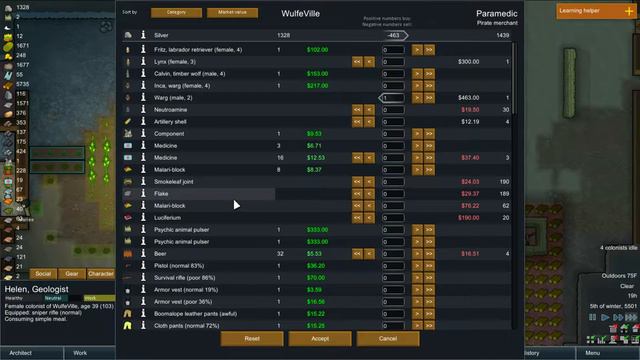
Task: Open Pistol (normal 83%) info icon
Action: tap(143, 266)
